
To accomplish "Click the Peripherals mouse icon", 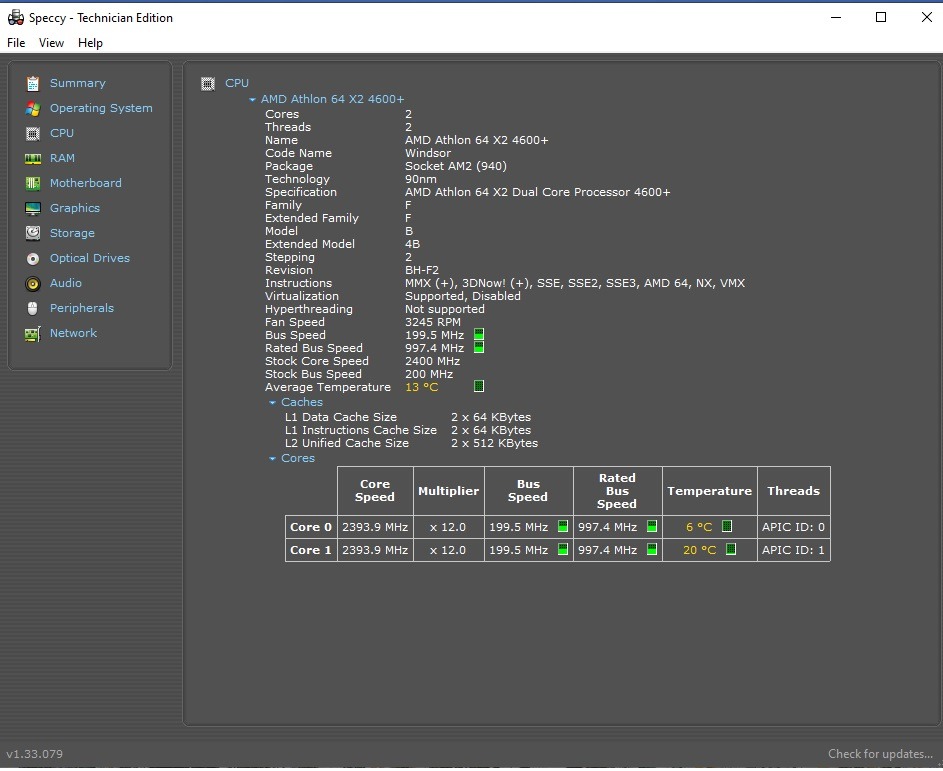I will tap(32, 309).
